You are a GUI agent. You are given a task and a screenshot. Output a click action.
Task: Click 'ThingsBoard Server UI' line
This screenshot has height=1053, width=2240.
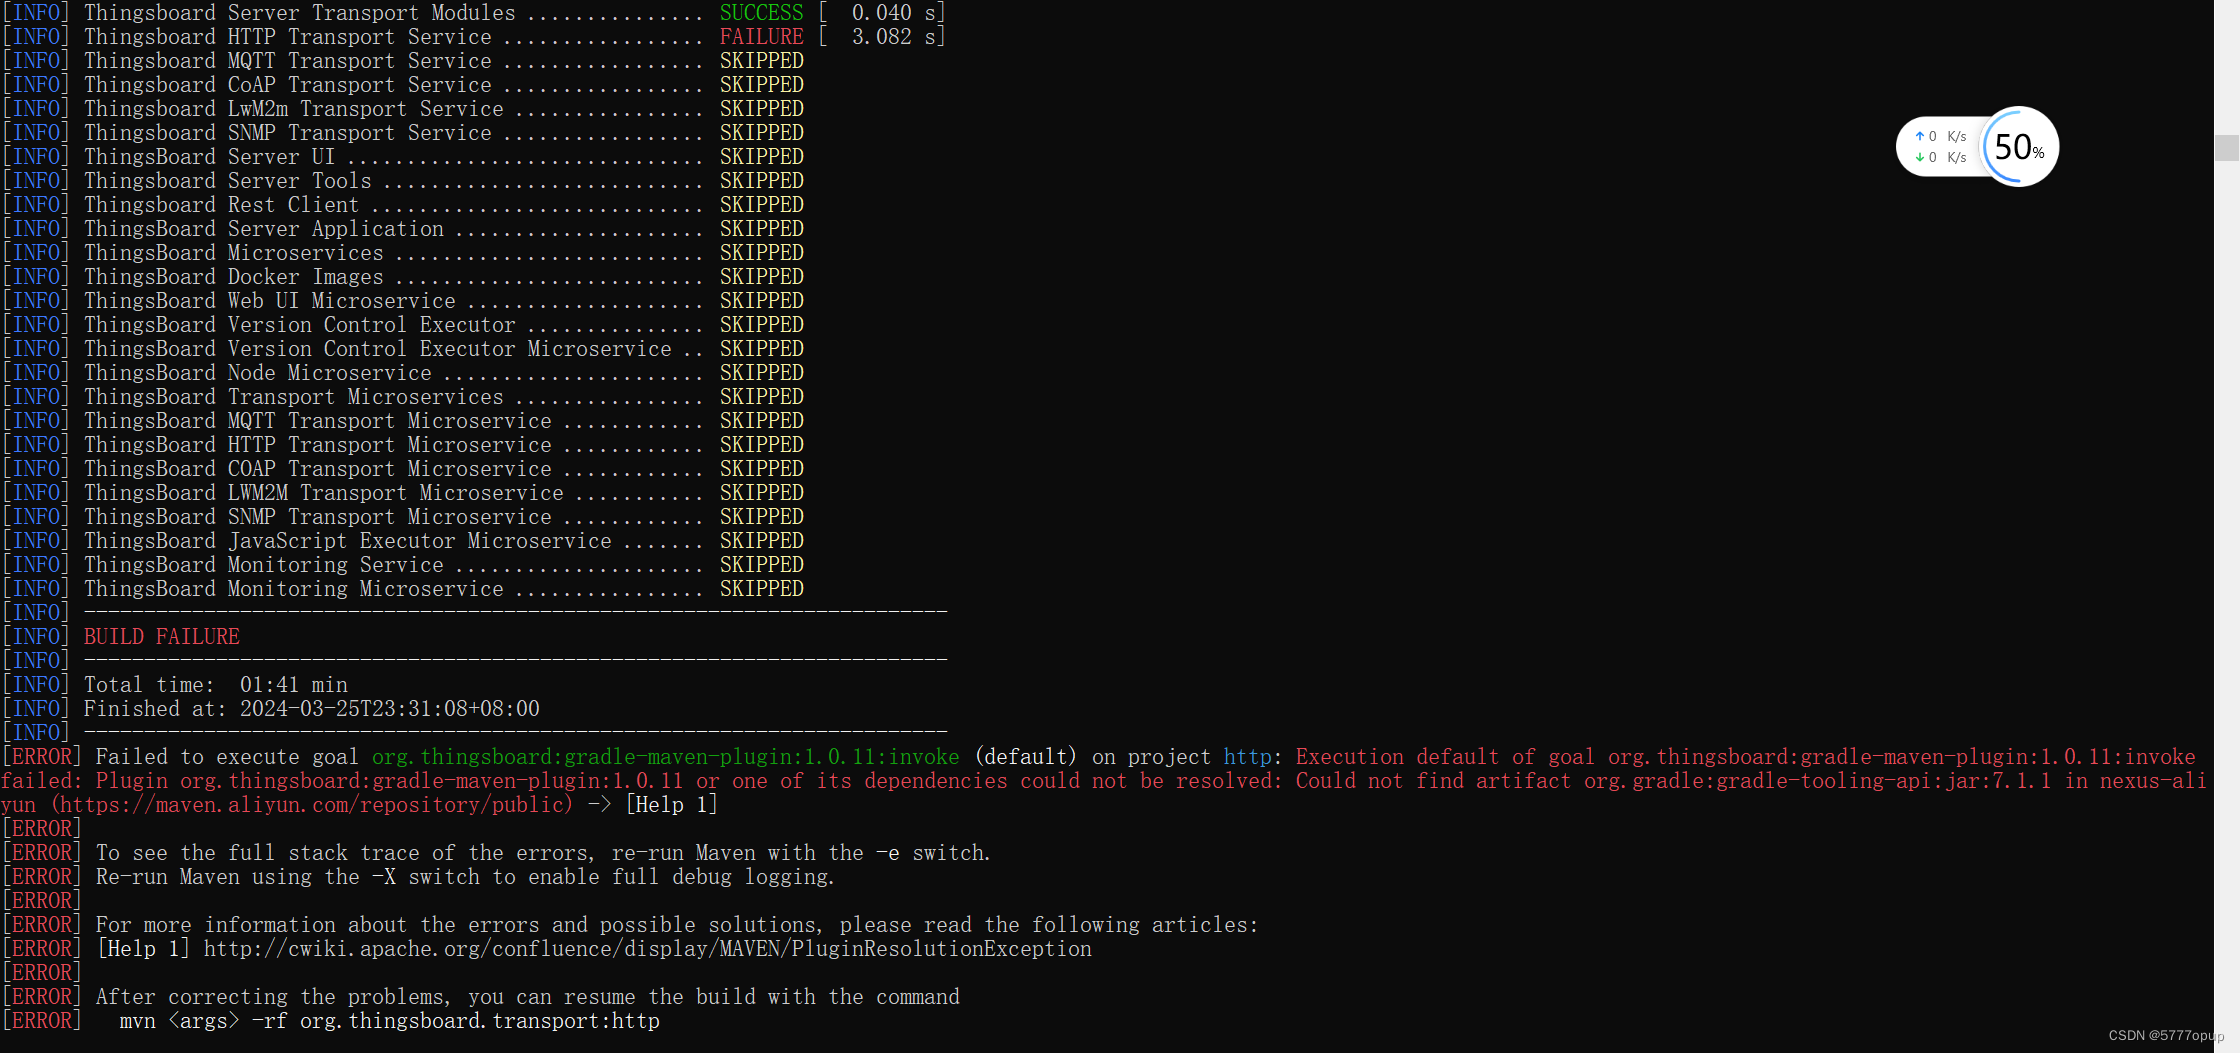click(x=403, y=157)
